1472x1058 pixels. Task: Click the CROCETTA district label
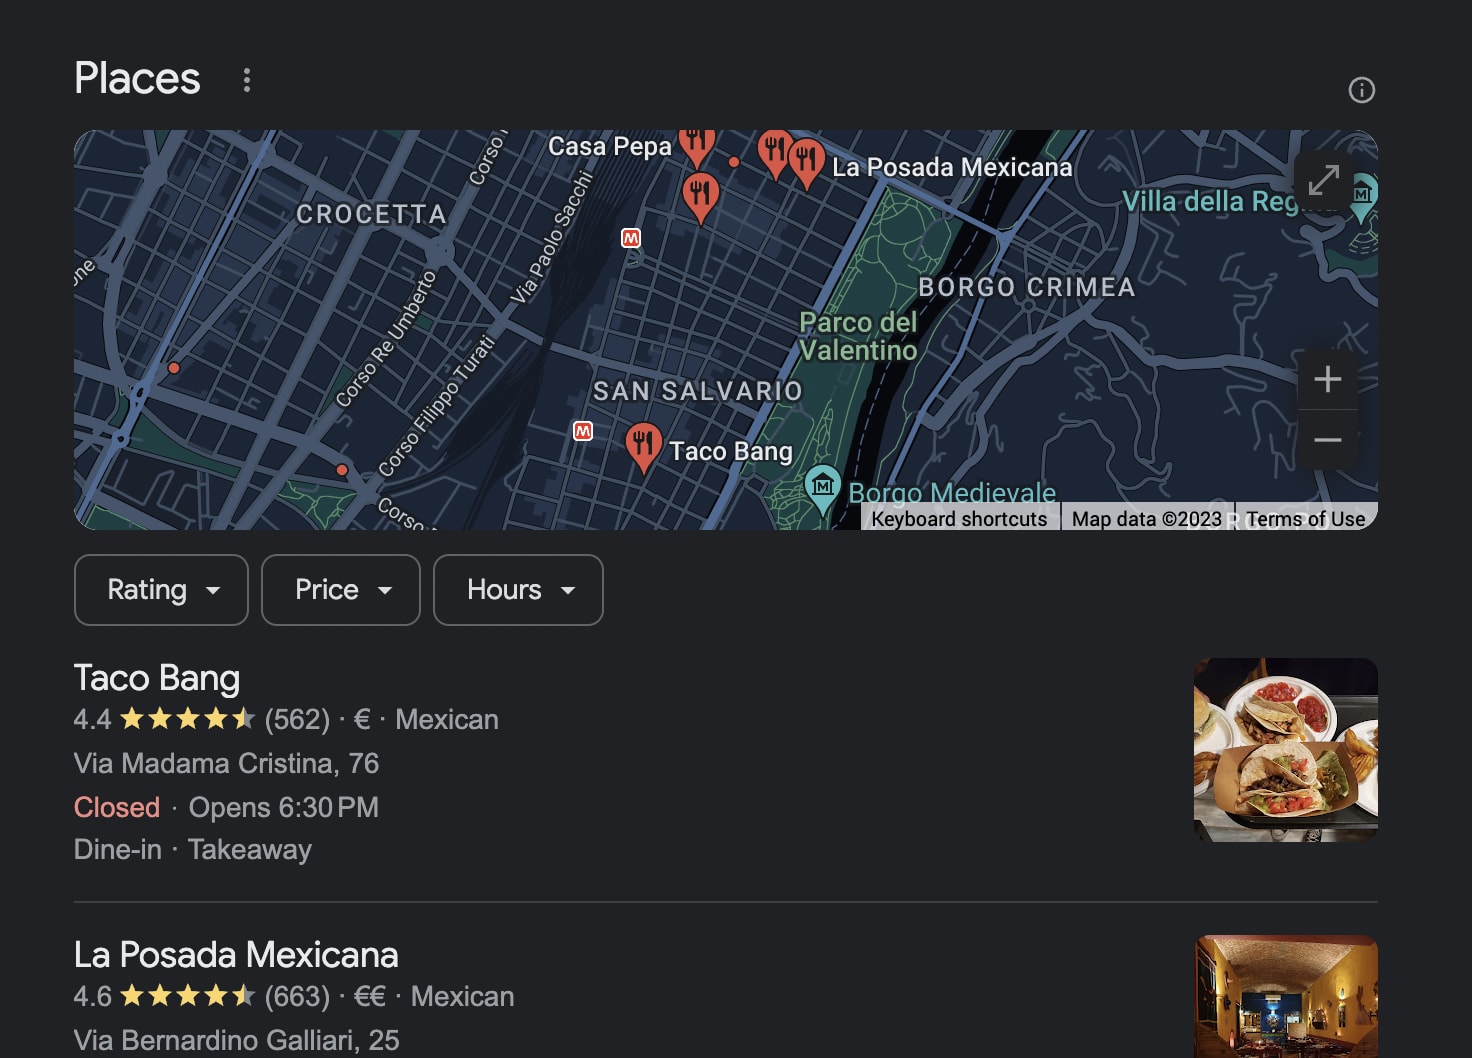[371, 214]
